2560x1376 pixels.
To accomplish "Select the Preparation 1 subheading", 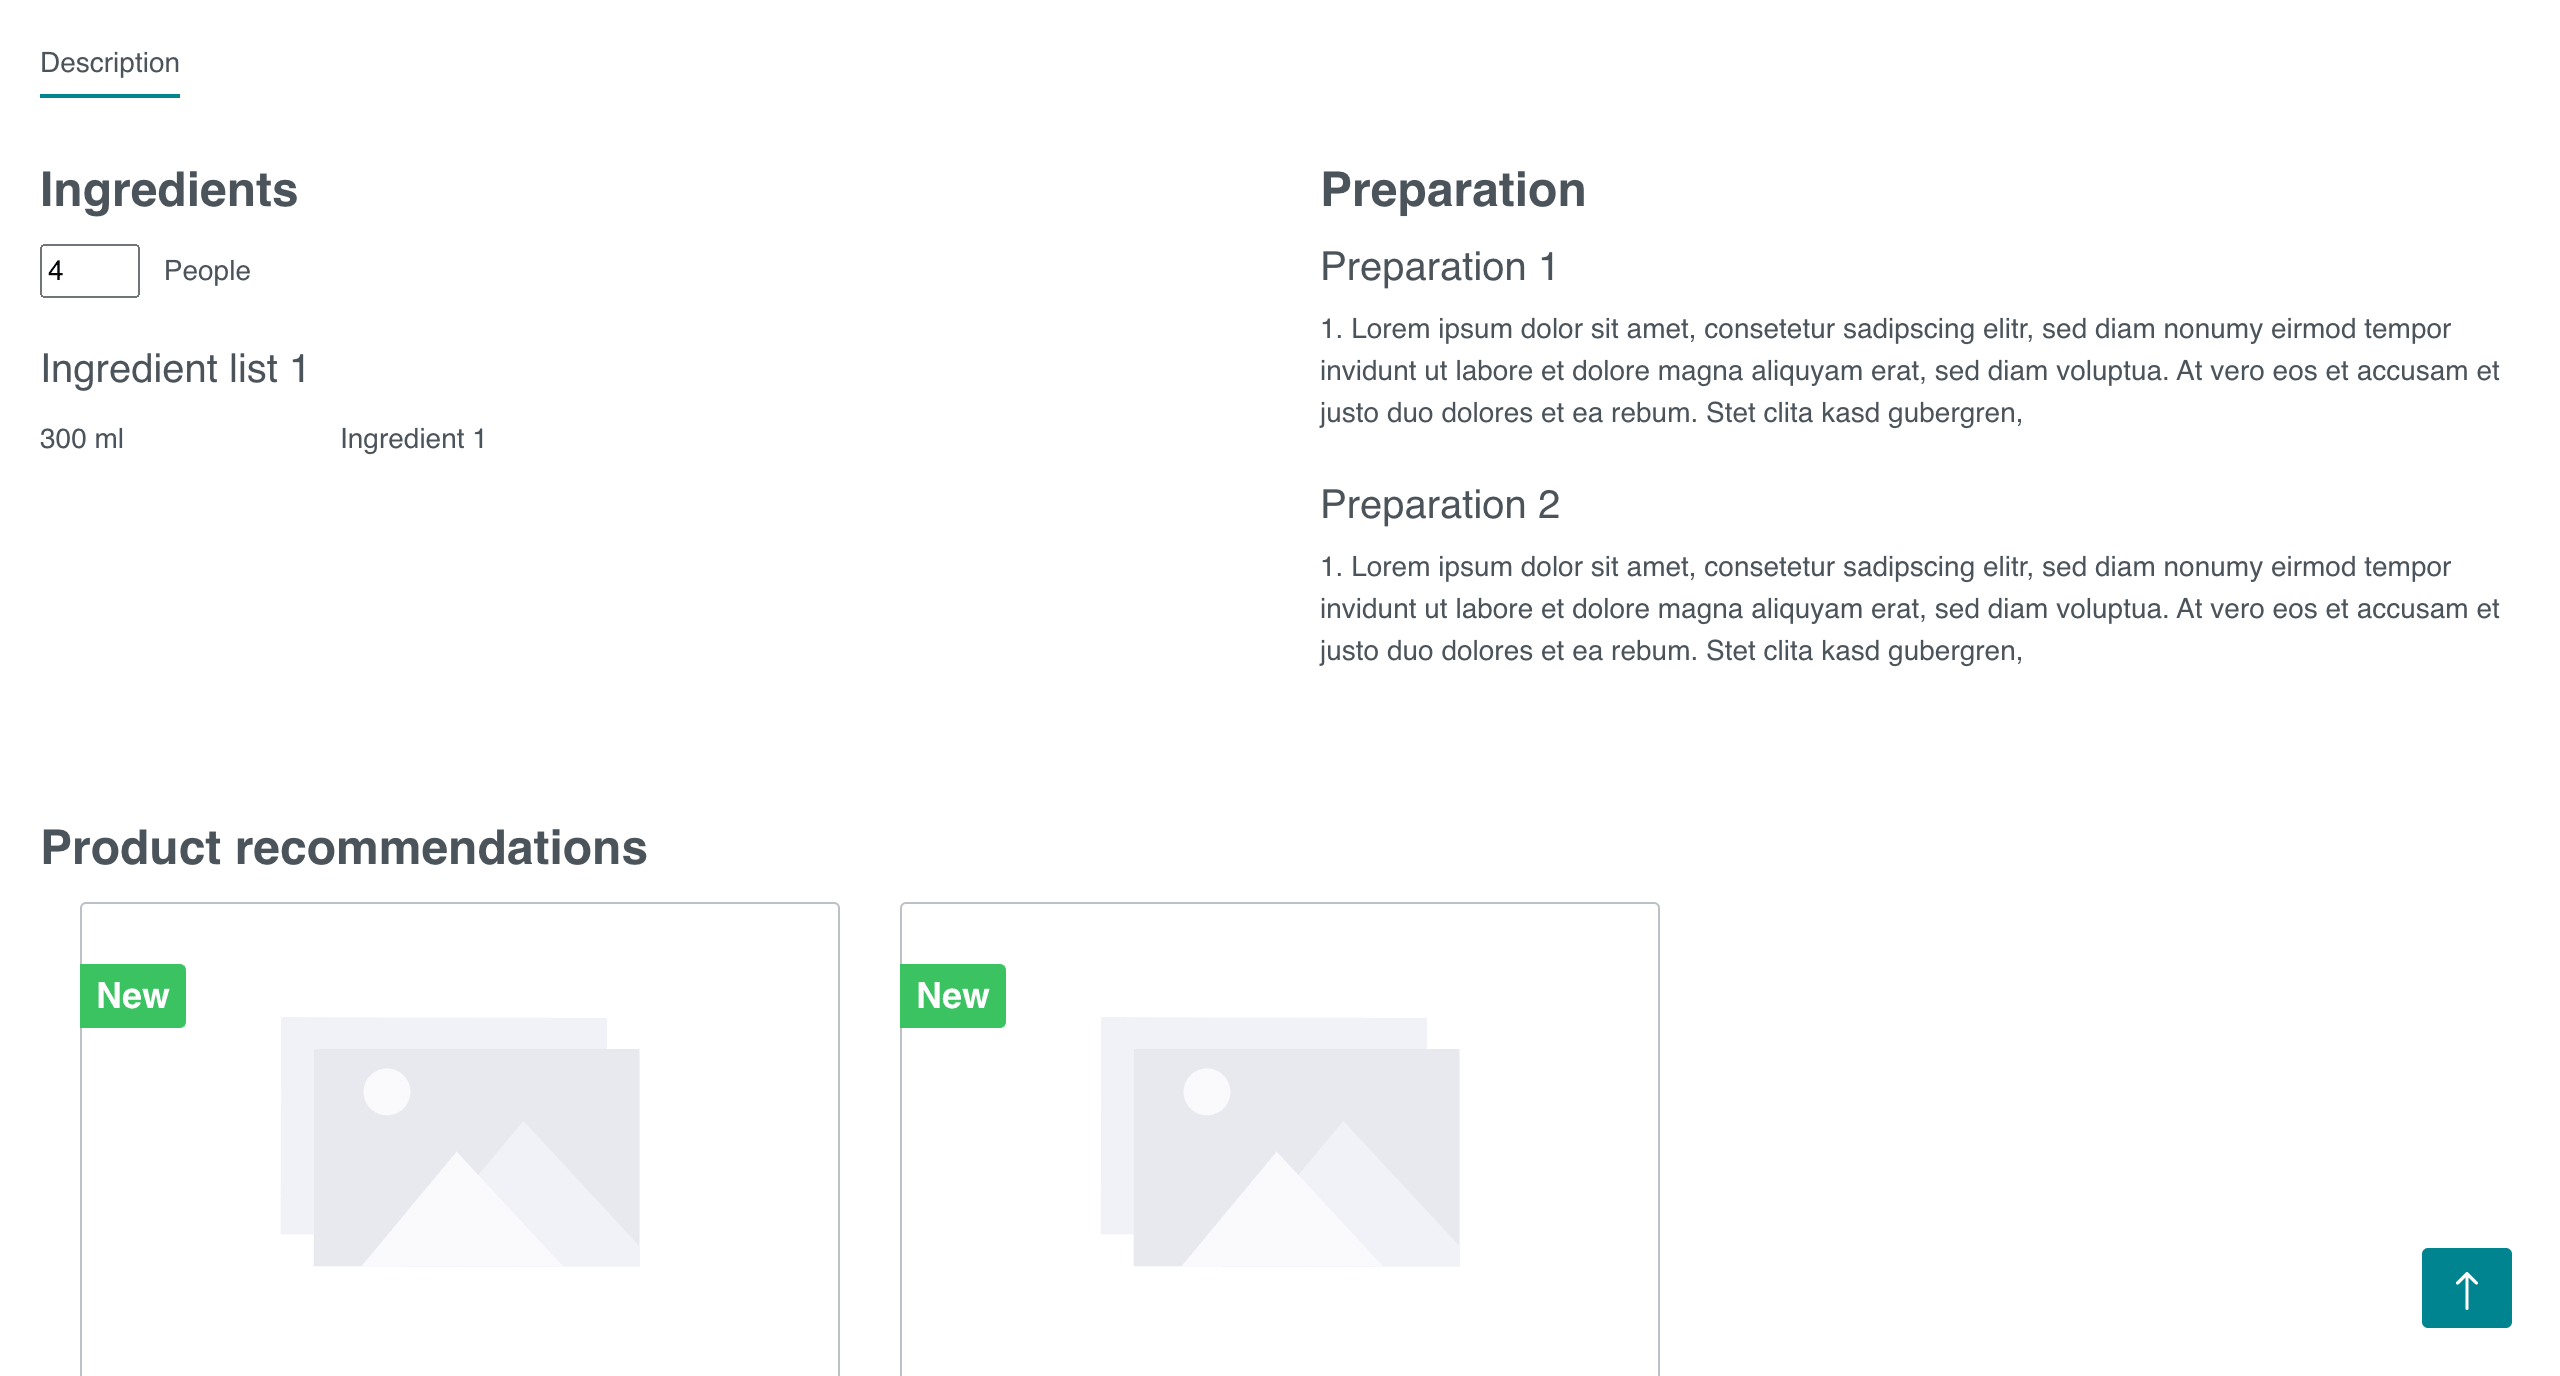I will [x=1438, y=267].
